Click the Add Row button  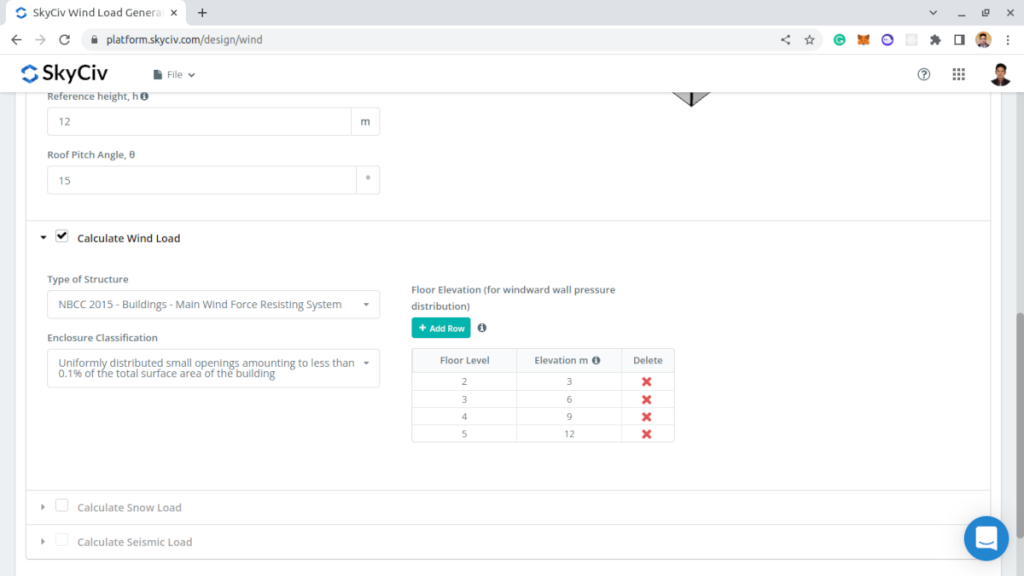coord(441,328)
